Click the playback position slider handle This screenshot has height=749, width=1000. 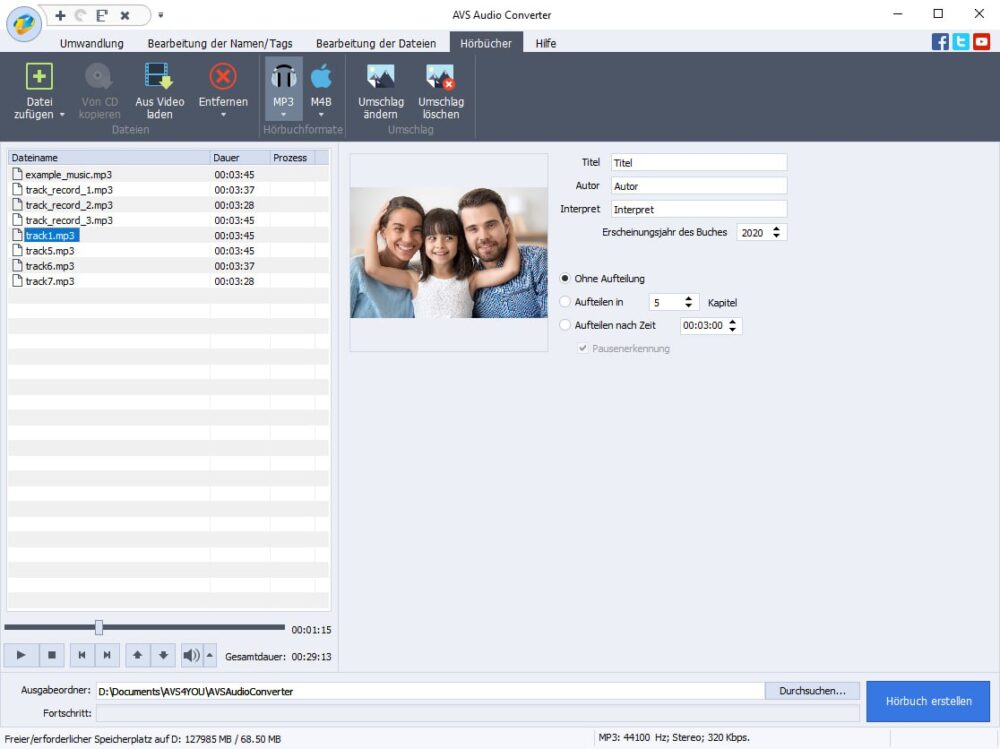[99, 627]
